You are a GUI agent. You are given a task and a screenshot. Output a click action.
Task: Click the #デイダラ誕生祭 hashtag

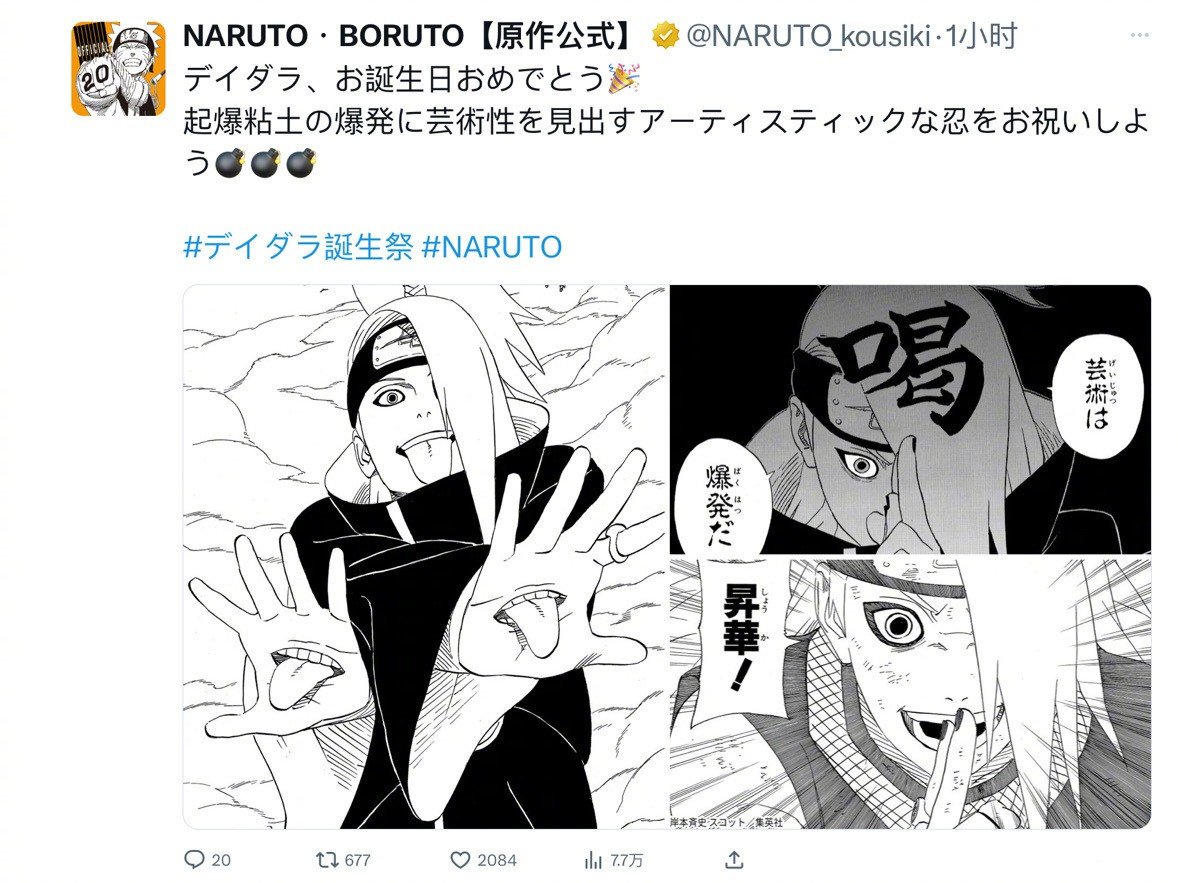298,246
